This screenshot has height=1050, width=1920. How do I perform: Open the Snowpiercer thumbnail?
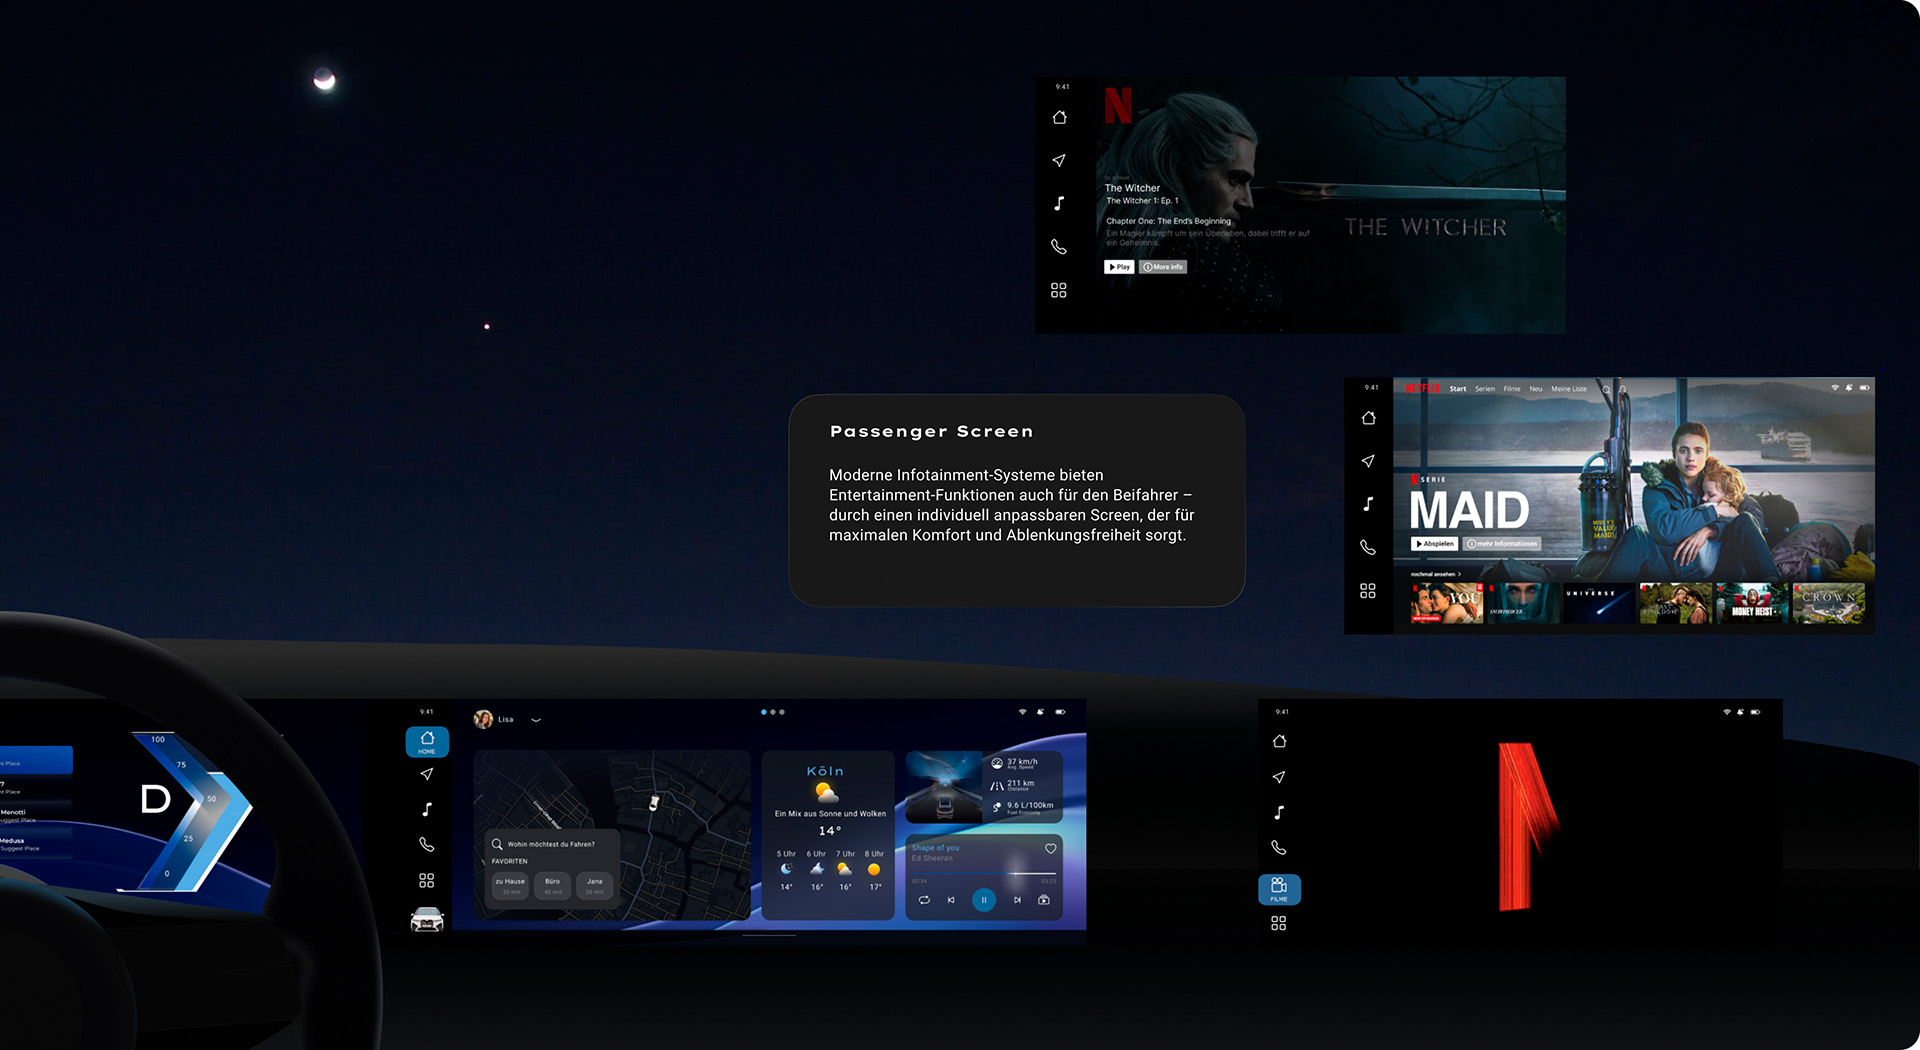coord(1523,603)
